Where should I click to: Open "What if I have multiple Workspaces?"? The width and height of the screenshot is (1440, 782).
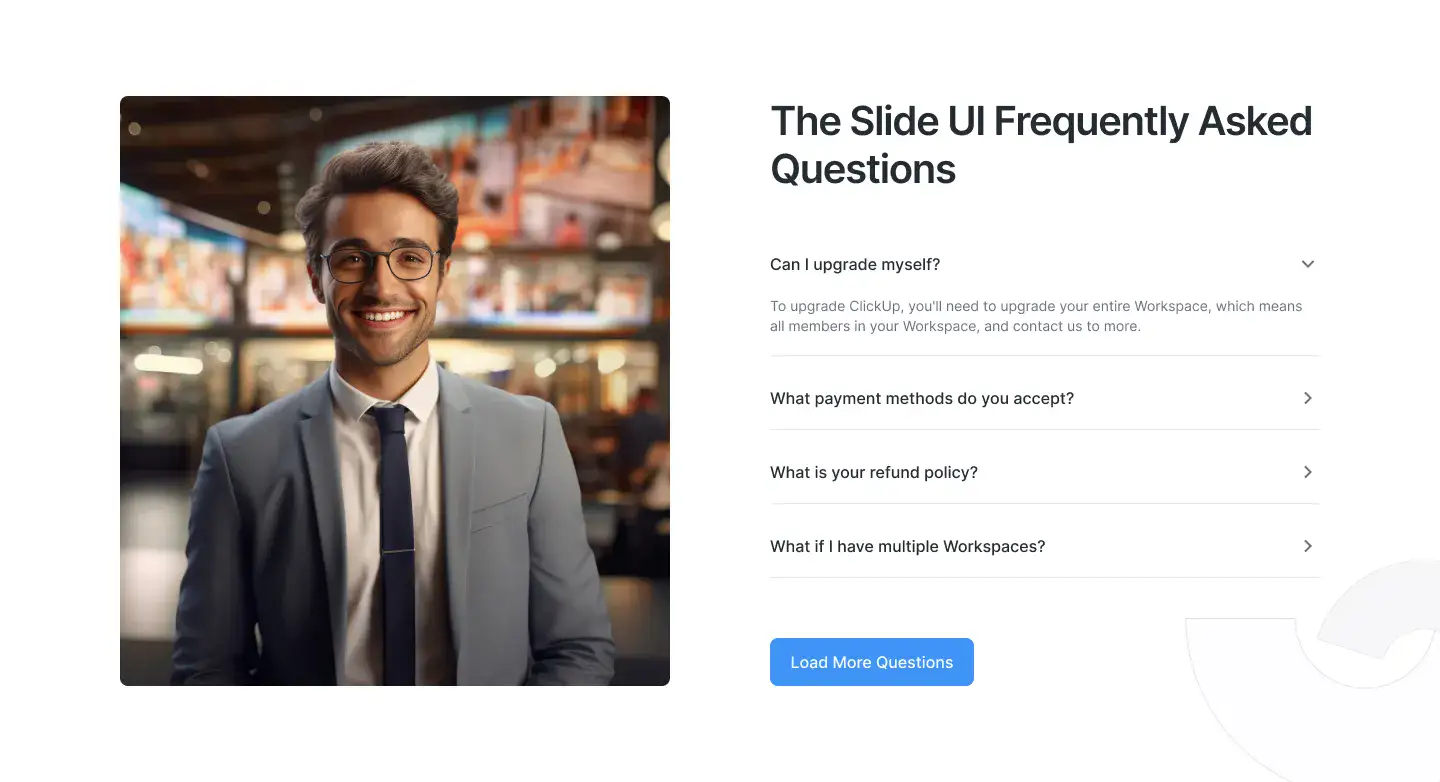point(908,546)
